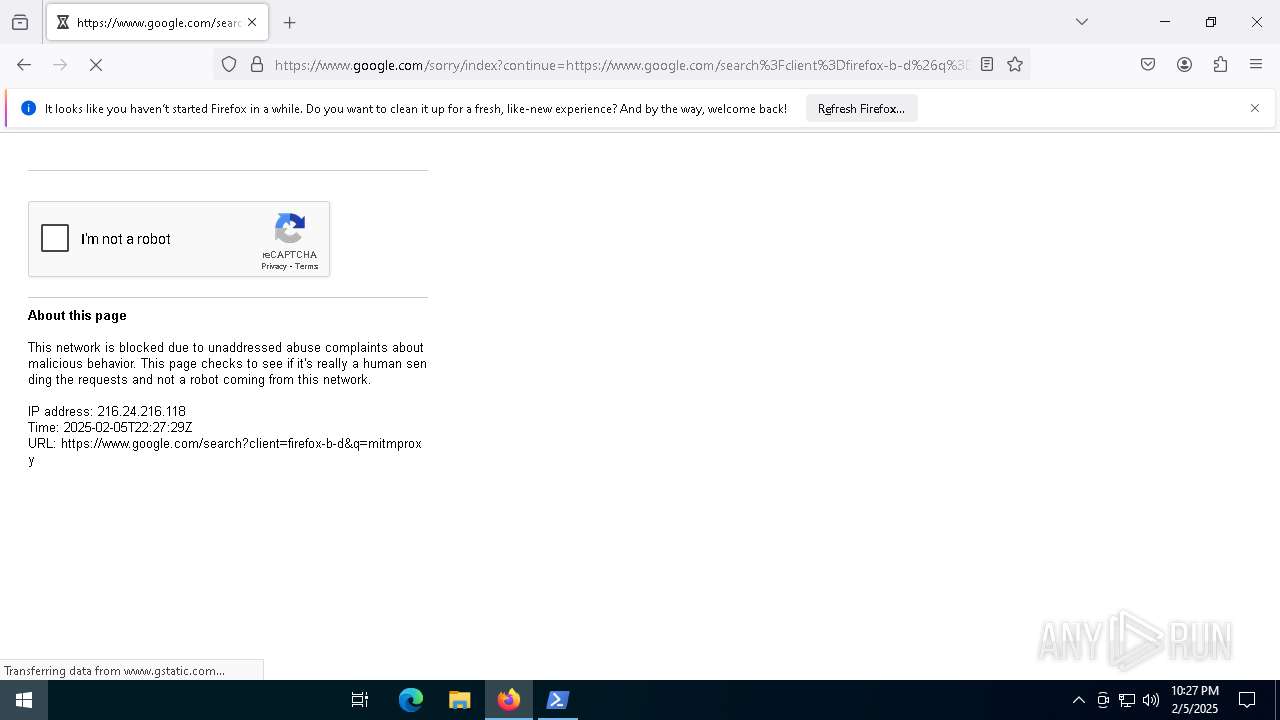
Task: Open tracking protection shield icon
Action: click(229, 65)
